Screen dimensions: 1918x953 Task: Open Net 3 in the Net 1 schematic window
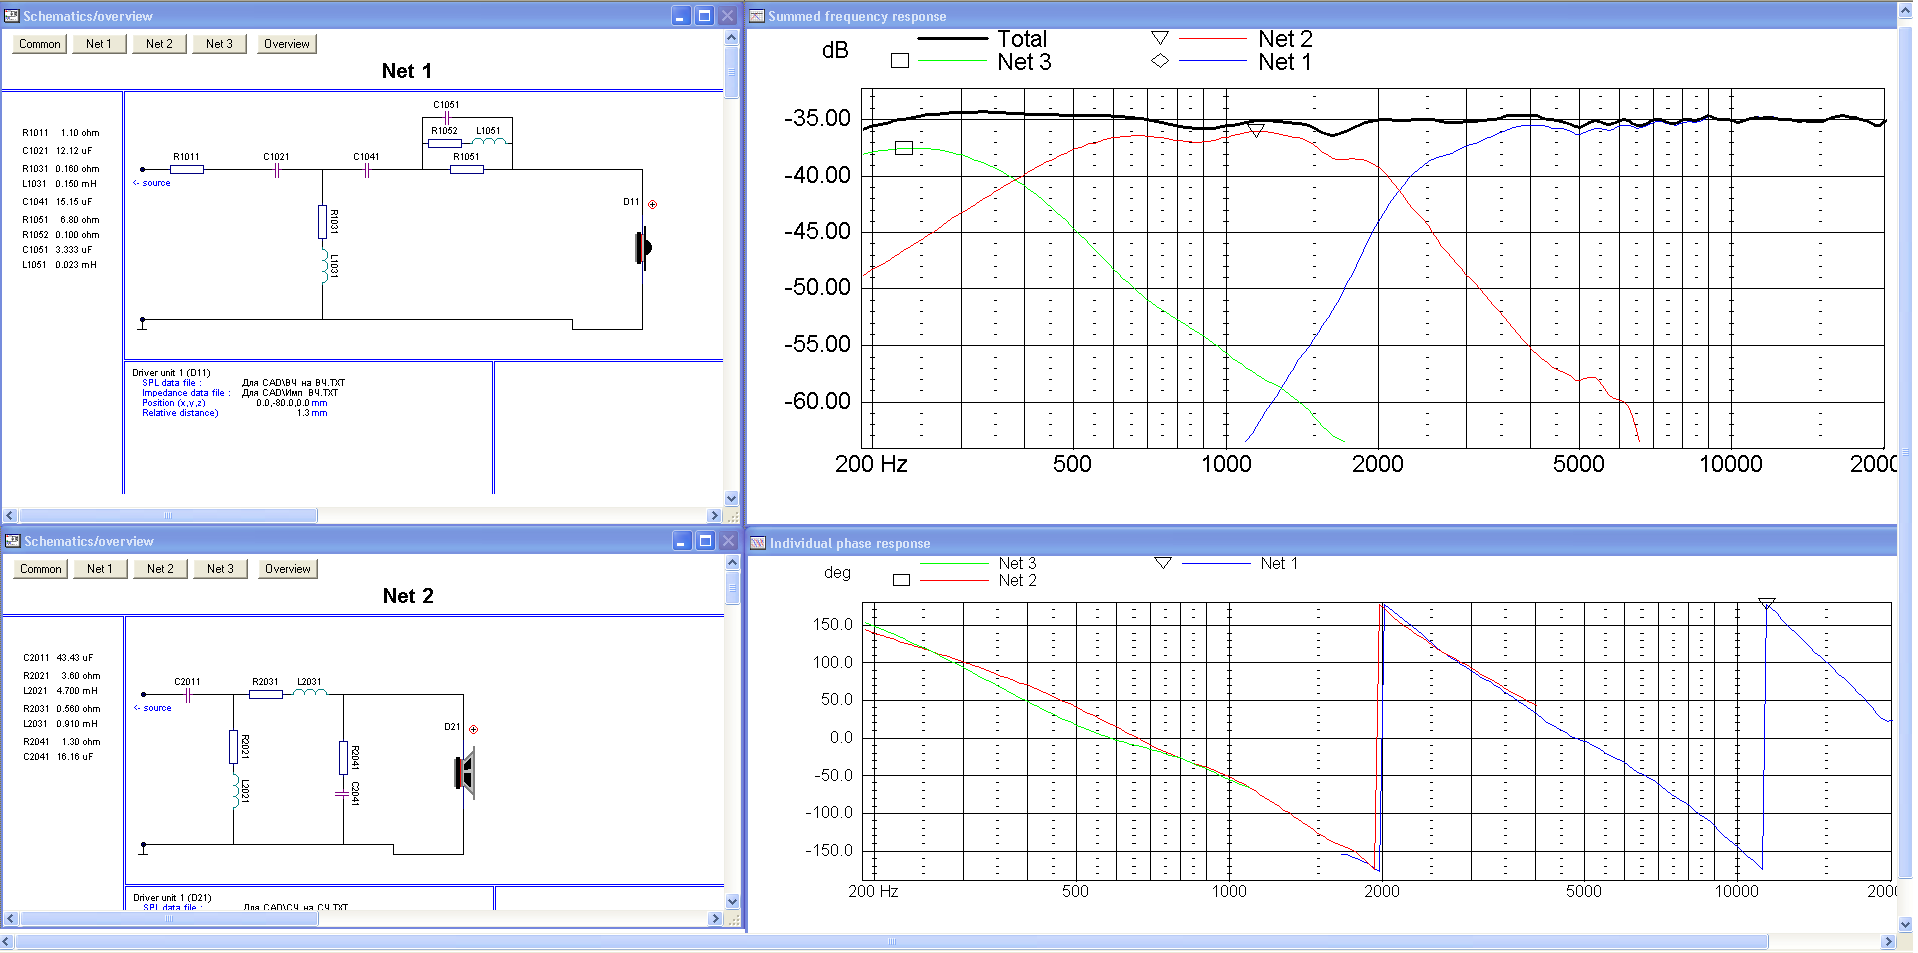point(219,44)
